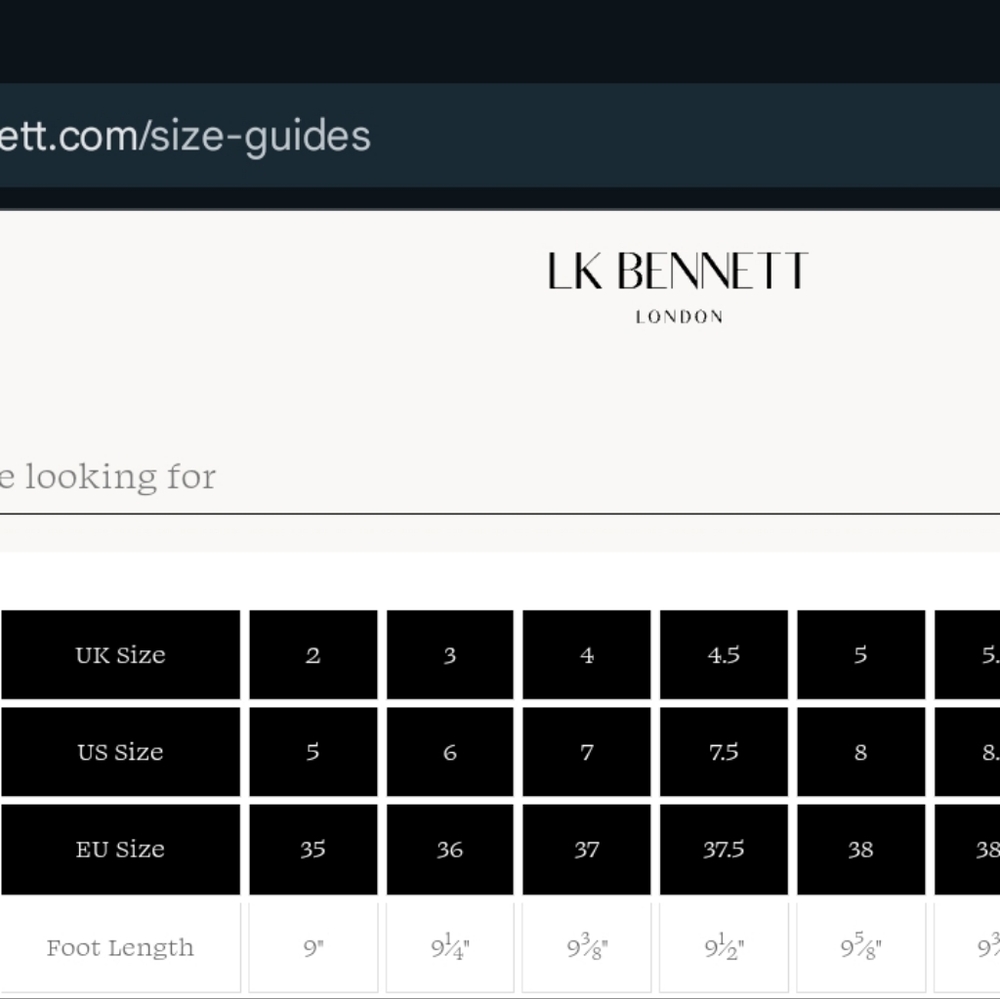The width and height of the screenshot is (1000, 999).
Task: Select EU size 37.5 cell
Action: point(724,849)
